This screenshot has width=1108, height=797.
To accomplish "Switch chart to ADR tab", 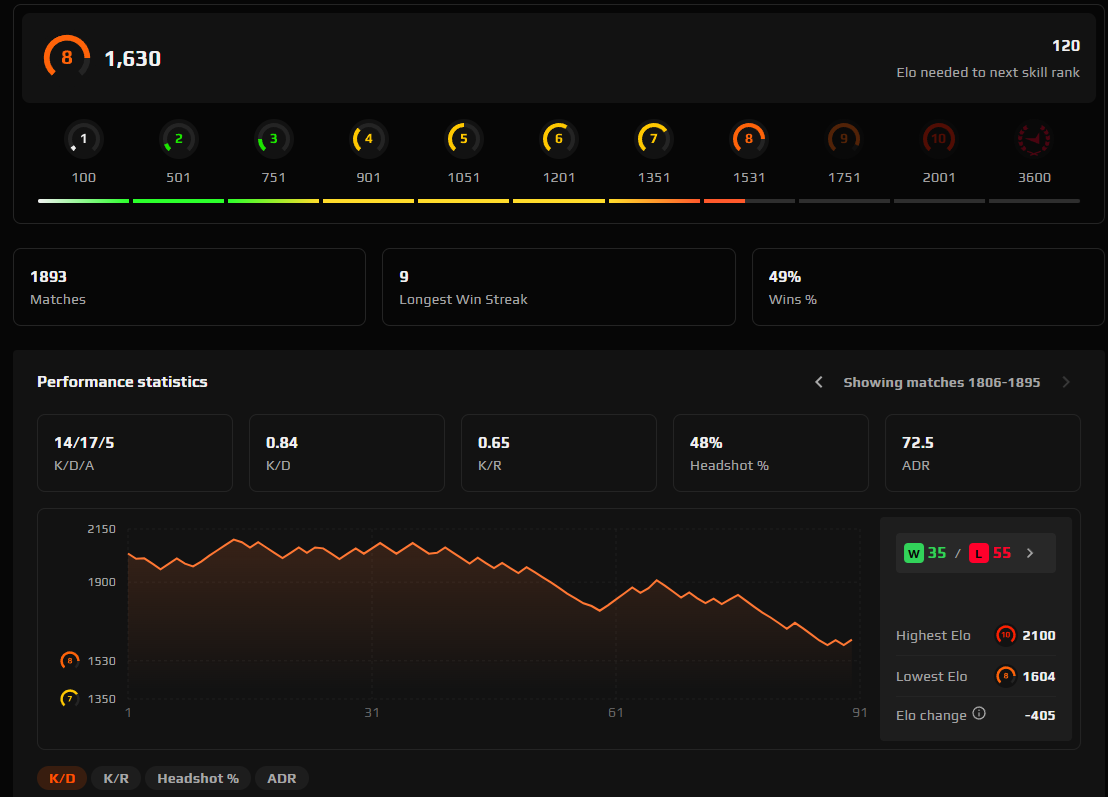I will [x=281, y=778].
